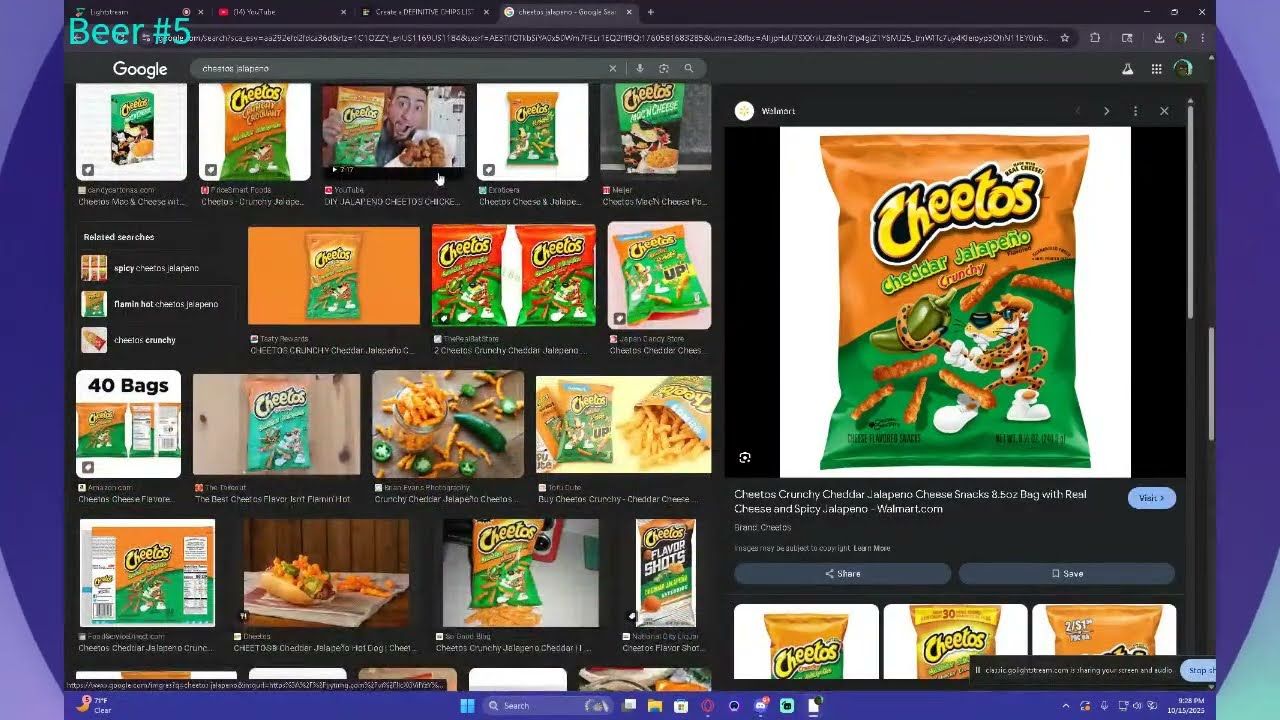
Task: Open the Search Labs flask icon
Action: (x=1128, y=69)
